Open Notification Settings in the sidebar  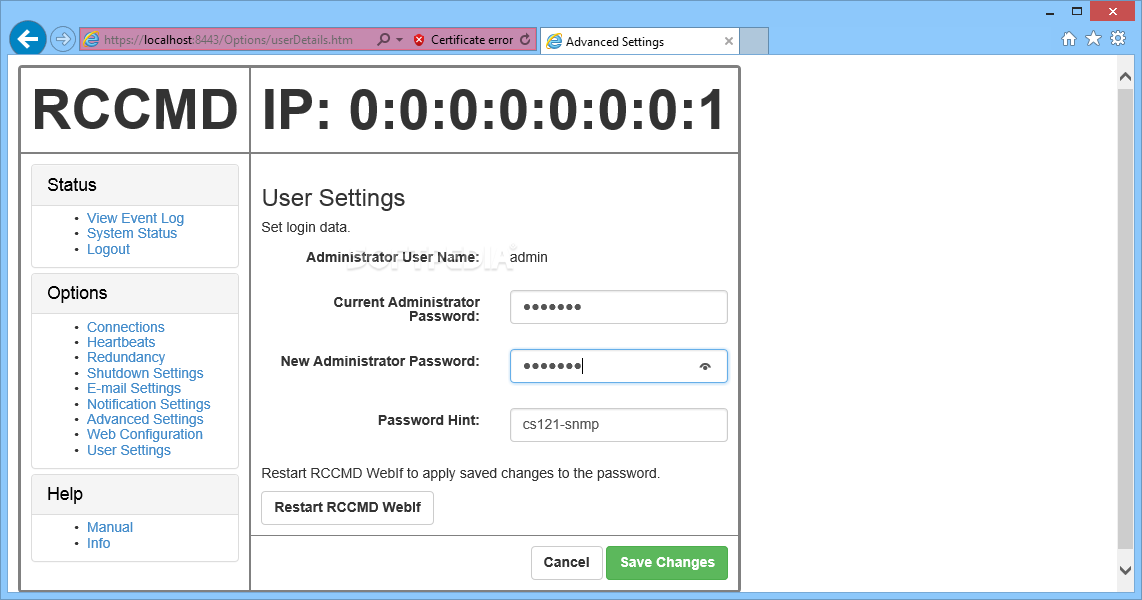pos(149,403)
